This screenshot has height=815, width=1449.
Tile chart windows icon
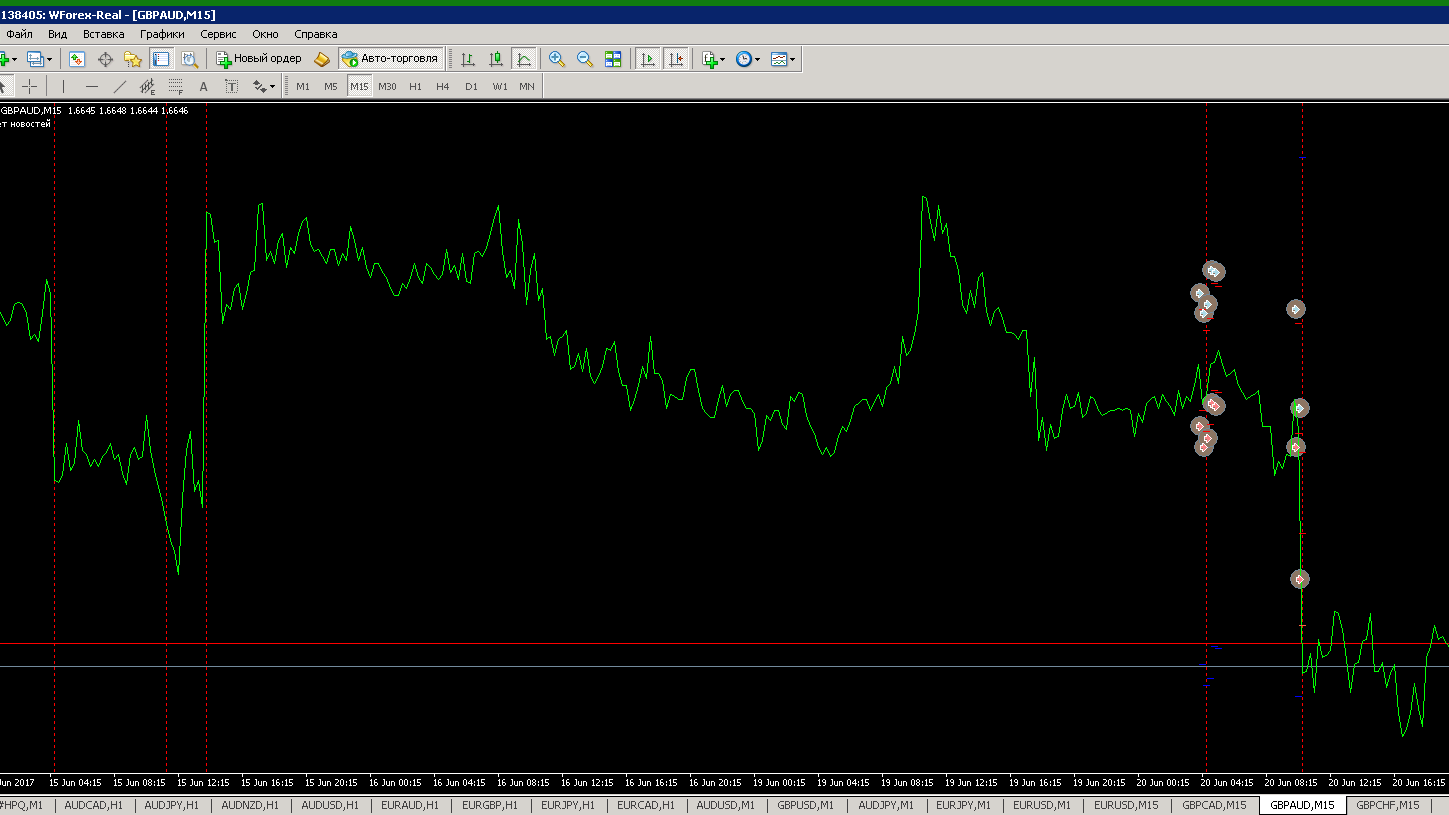[x=613, y=59]
